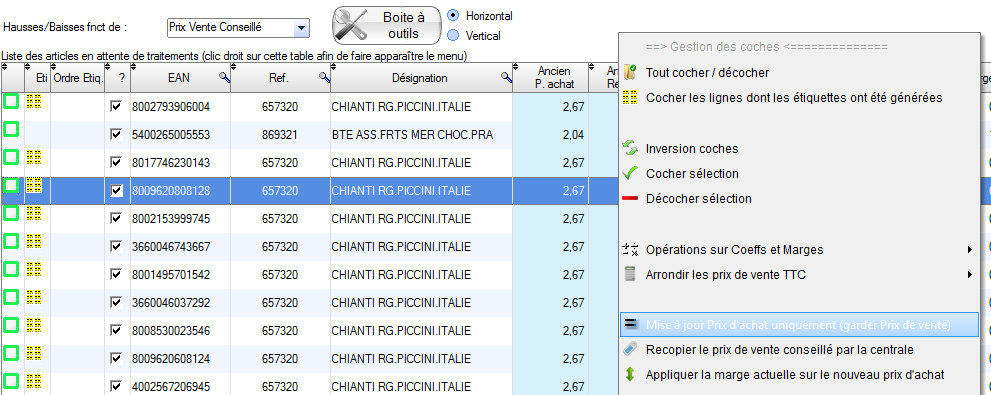The width and height of the screenshot is (991, 395).
Task: Select reference cell 869321
Action: 280,135
